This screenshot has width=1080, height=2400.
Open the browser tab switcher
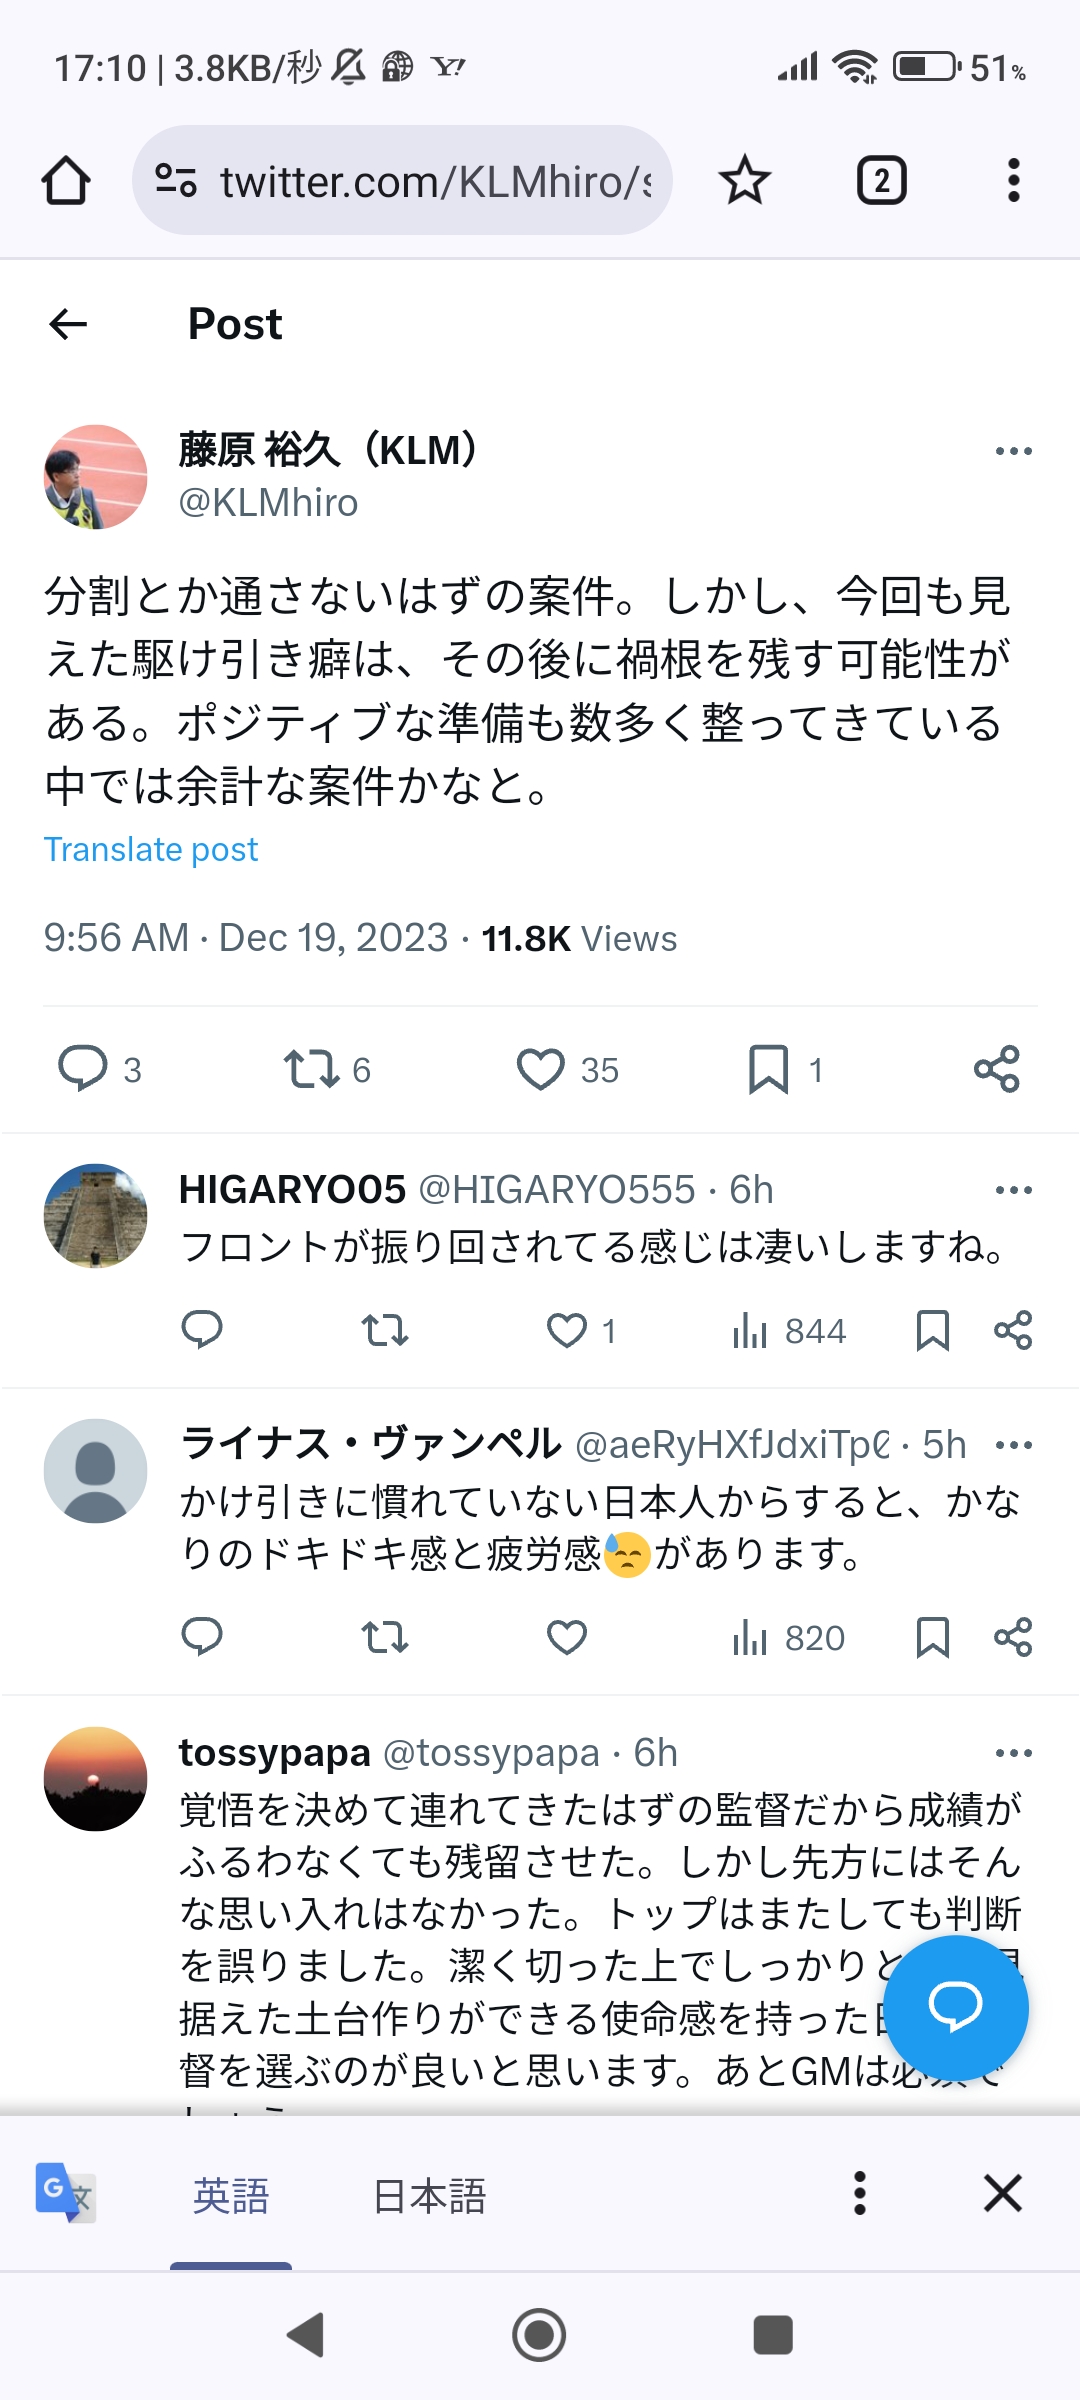pyautogui.click(x=881, y=181)
